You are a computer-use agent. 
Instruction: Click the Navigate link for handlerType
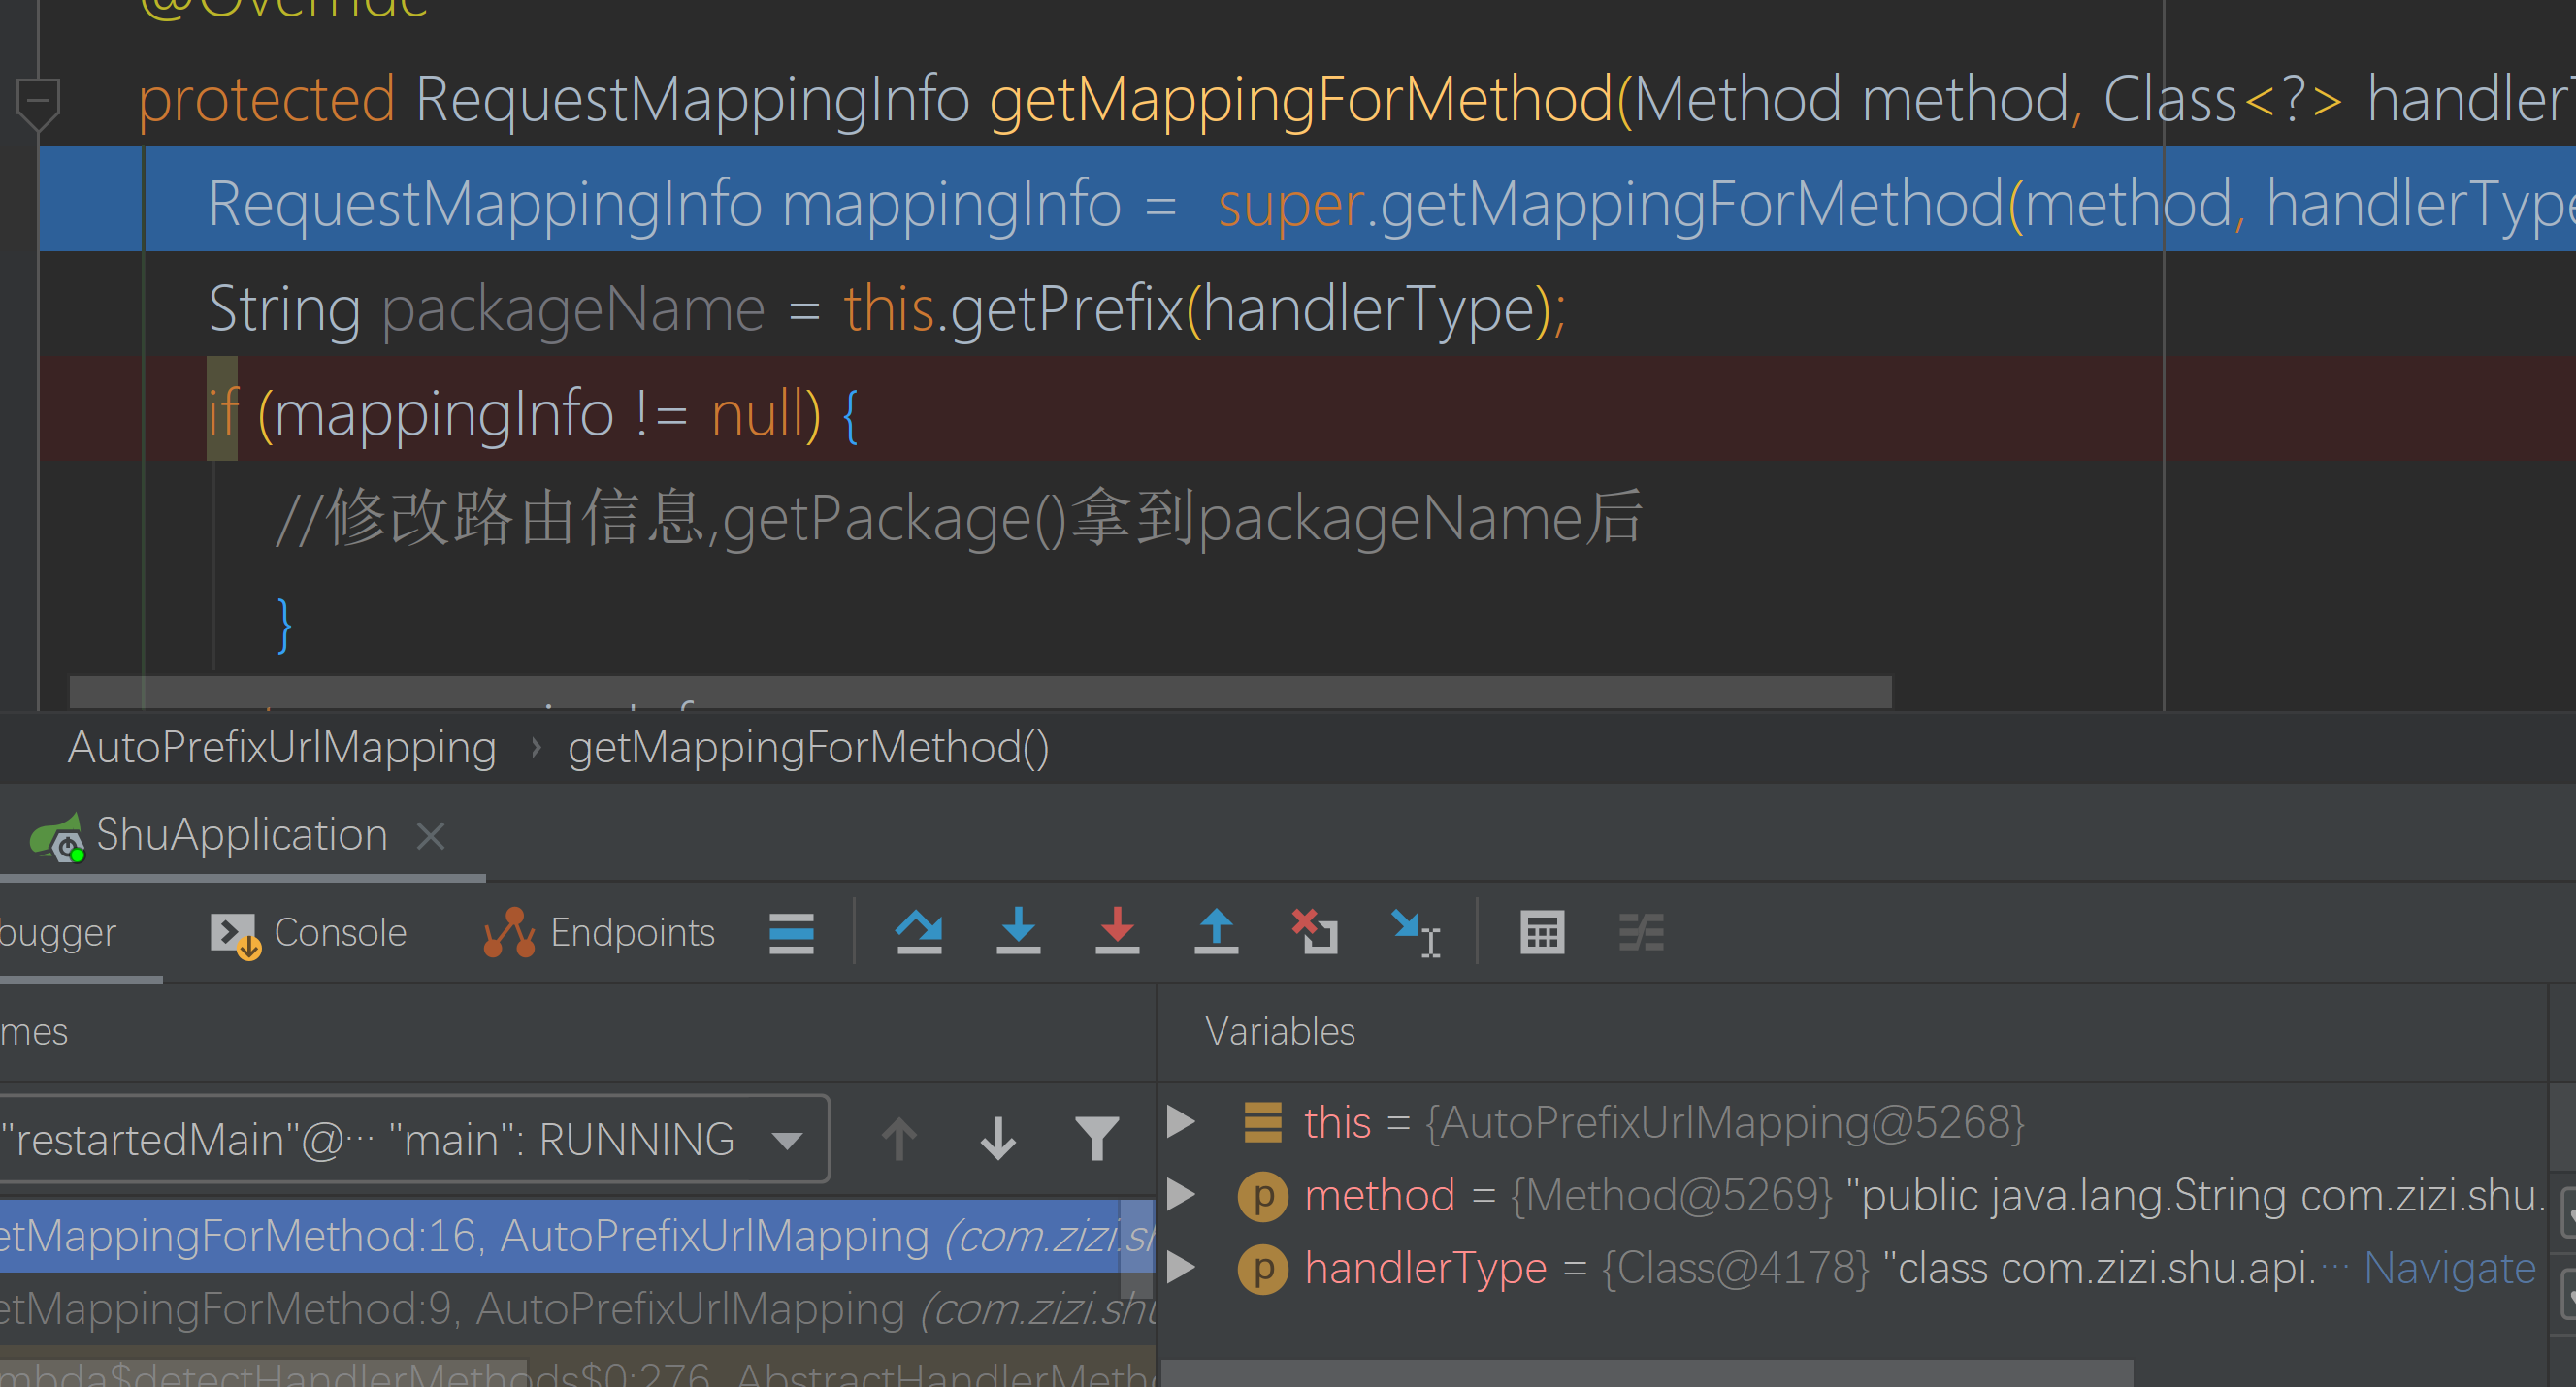click(x=2449, y=1268)
